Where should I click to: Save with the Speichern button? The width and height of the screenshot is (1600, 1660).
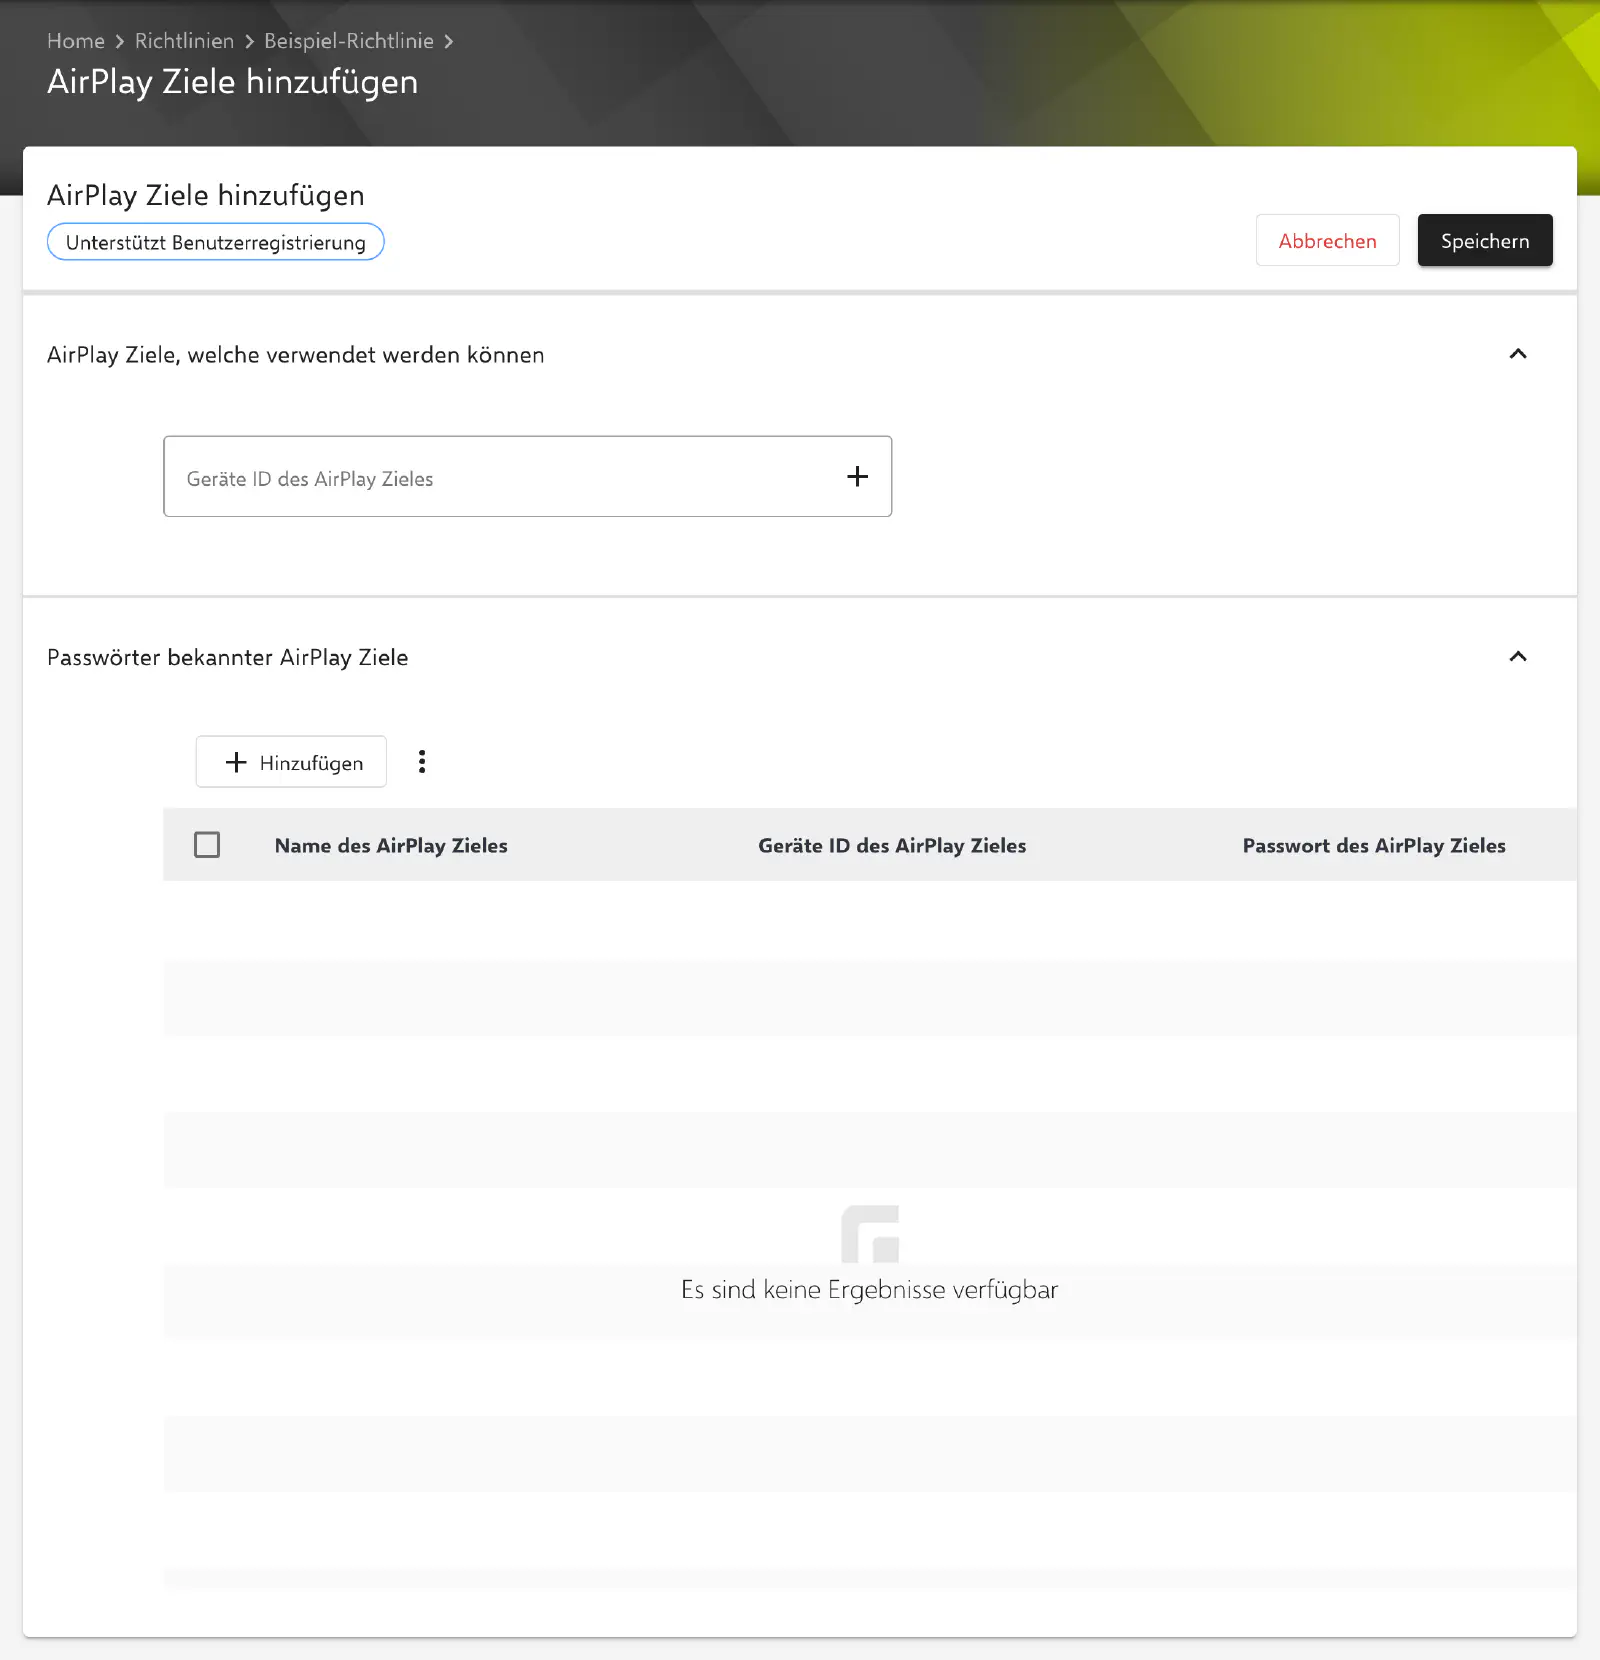[x=1485, y=240]
